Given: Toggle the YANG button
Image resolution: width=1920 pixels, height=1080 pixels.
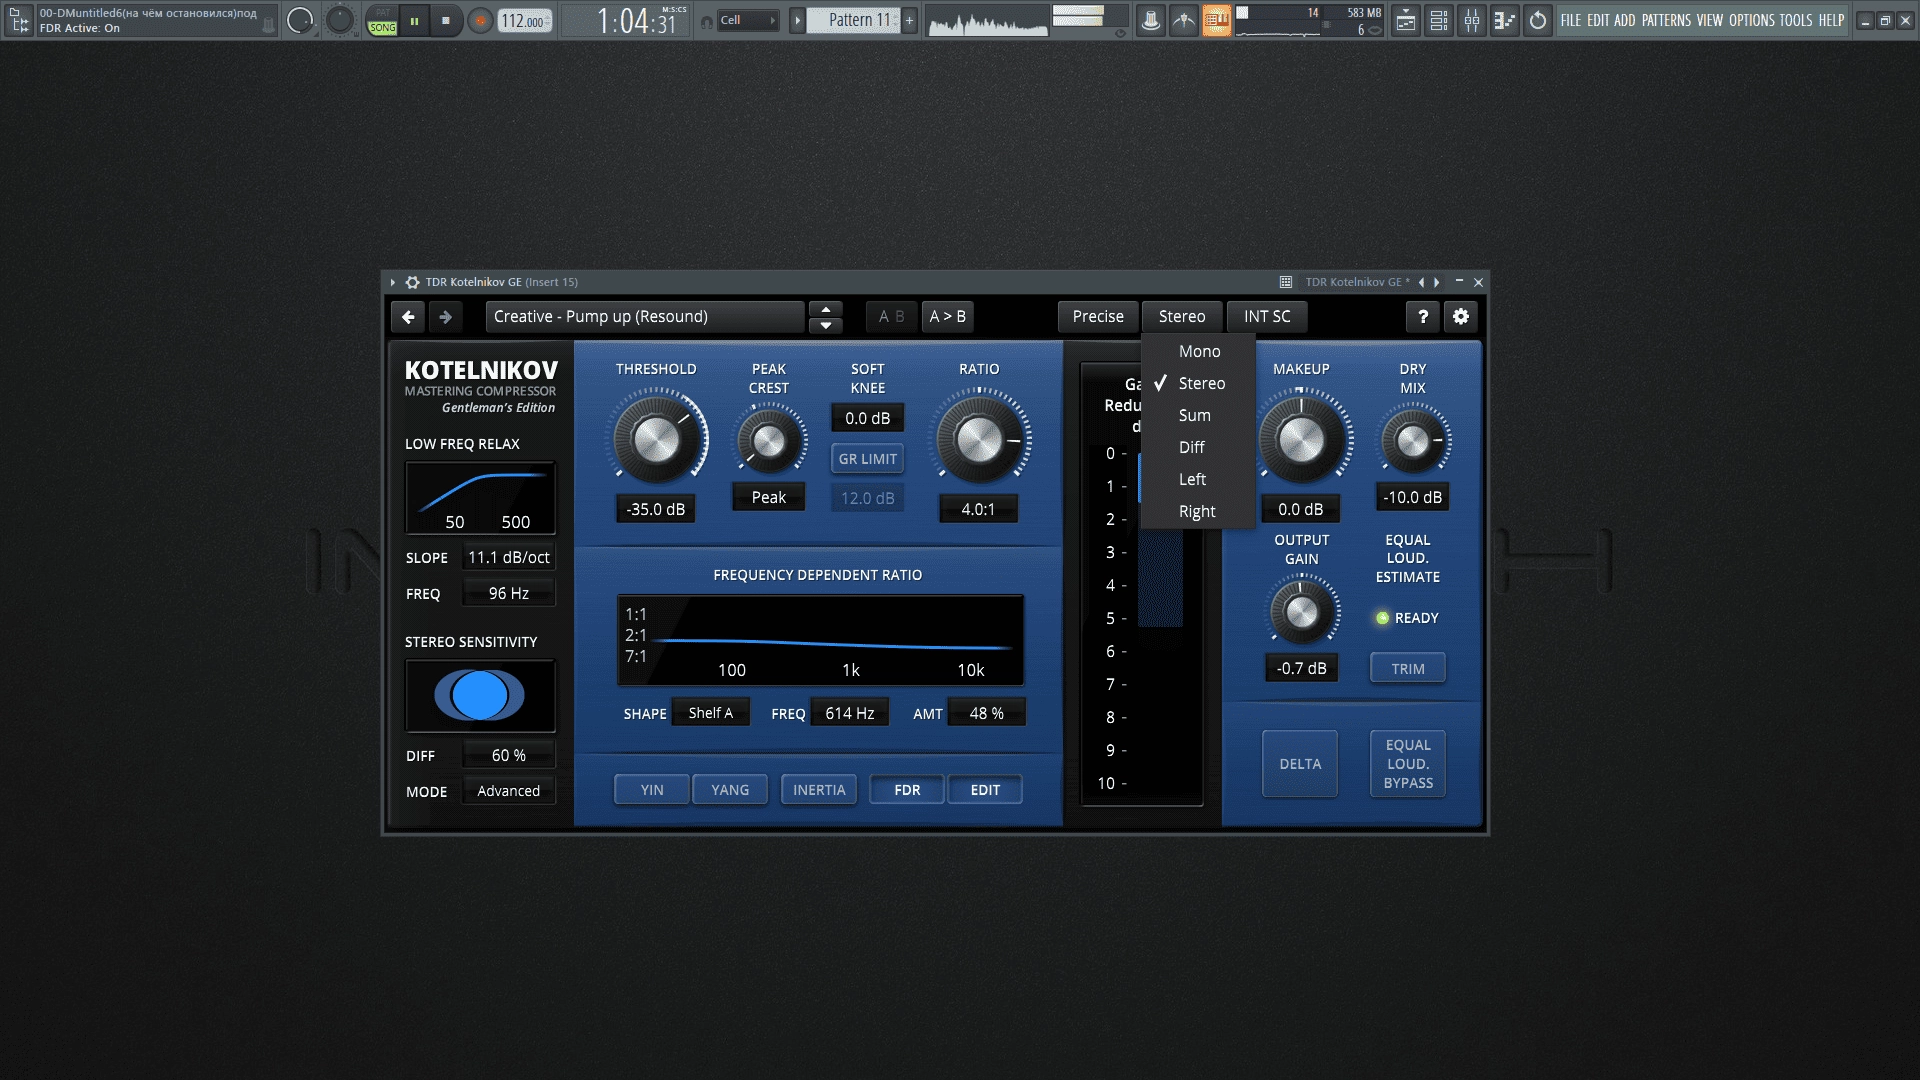Looking at the screenshot, I should pos(730,790).
